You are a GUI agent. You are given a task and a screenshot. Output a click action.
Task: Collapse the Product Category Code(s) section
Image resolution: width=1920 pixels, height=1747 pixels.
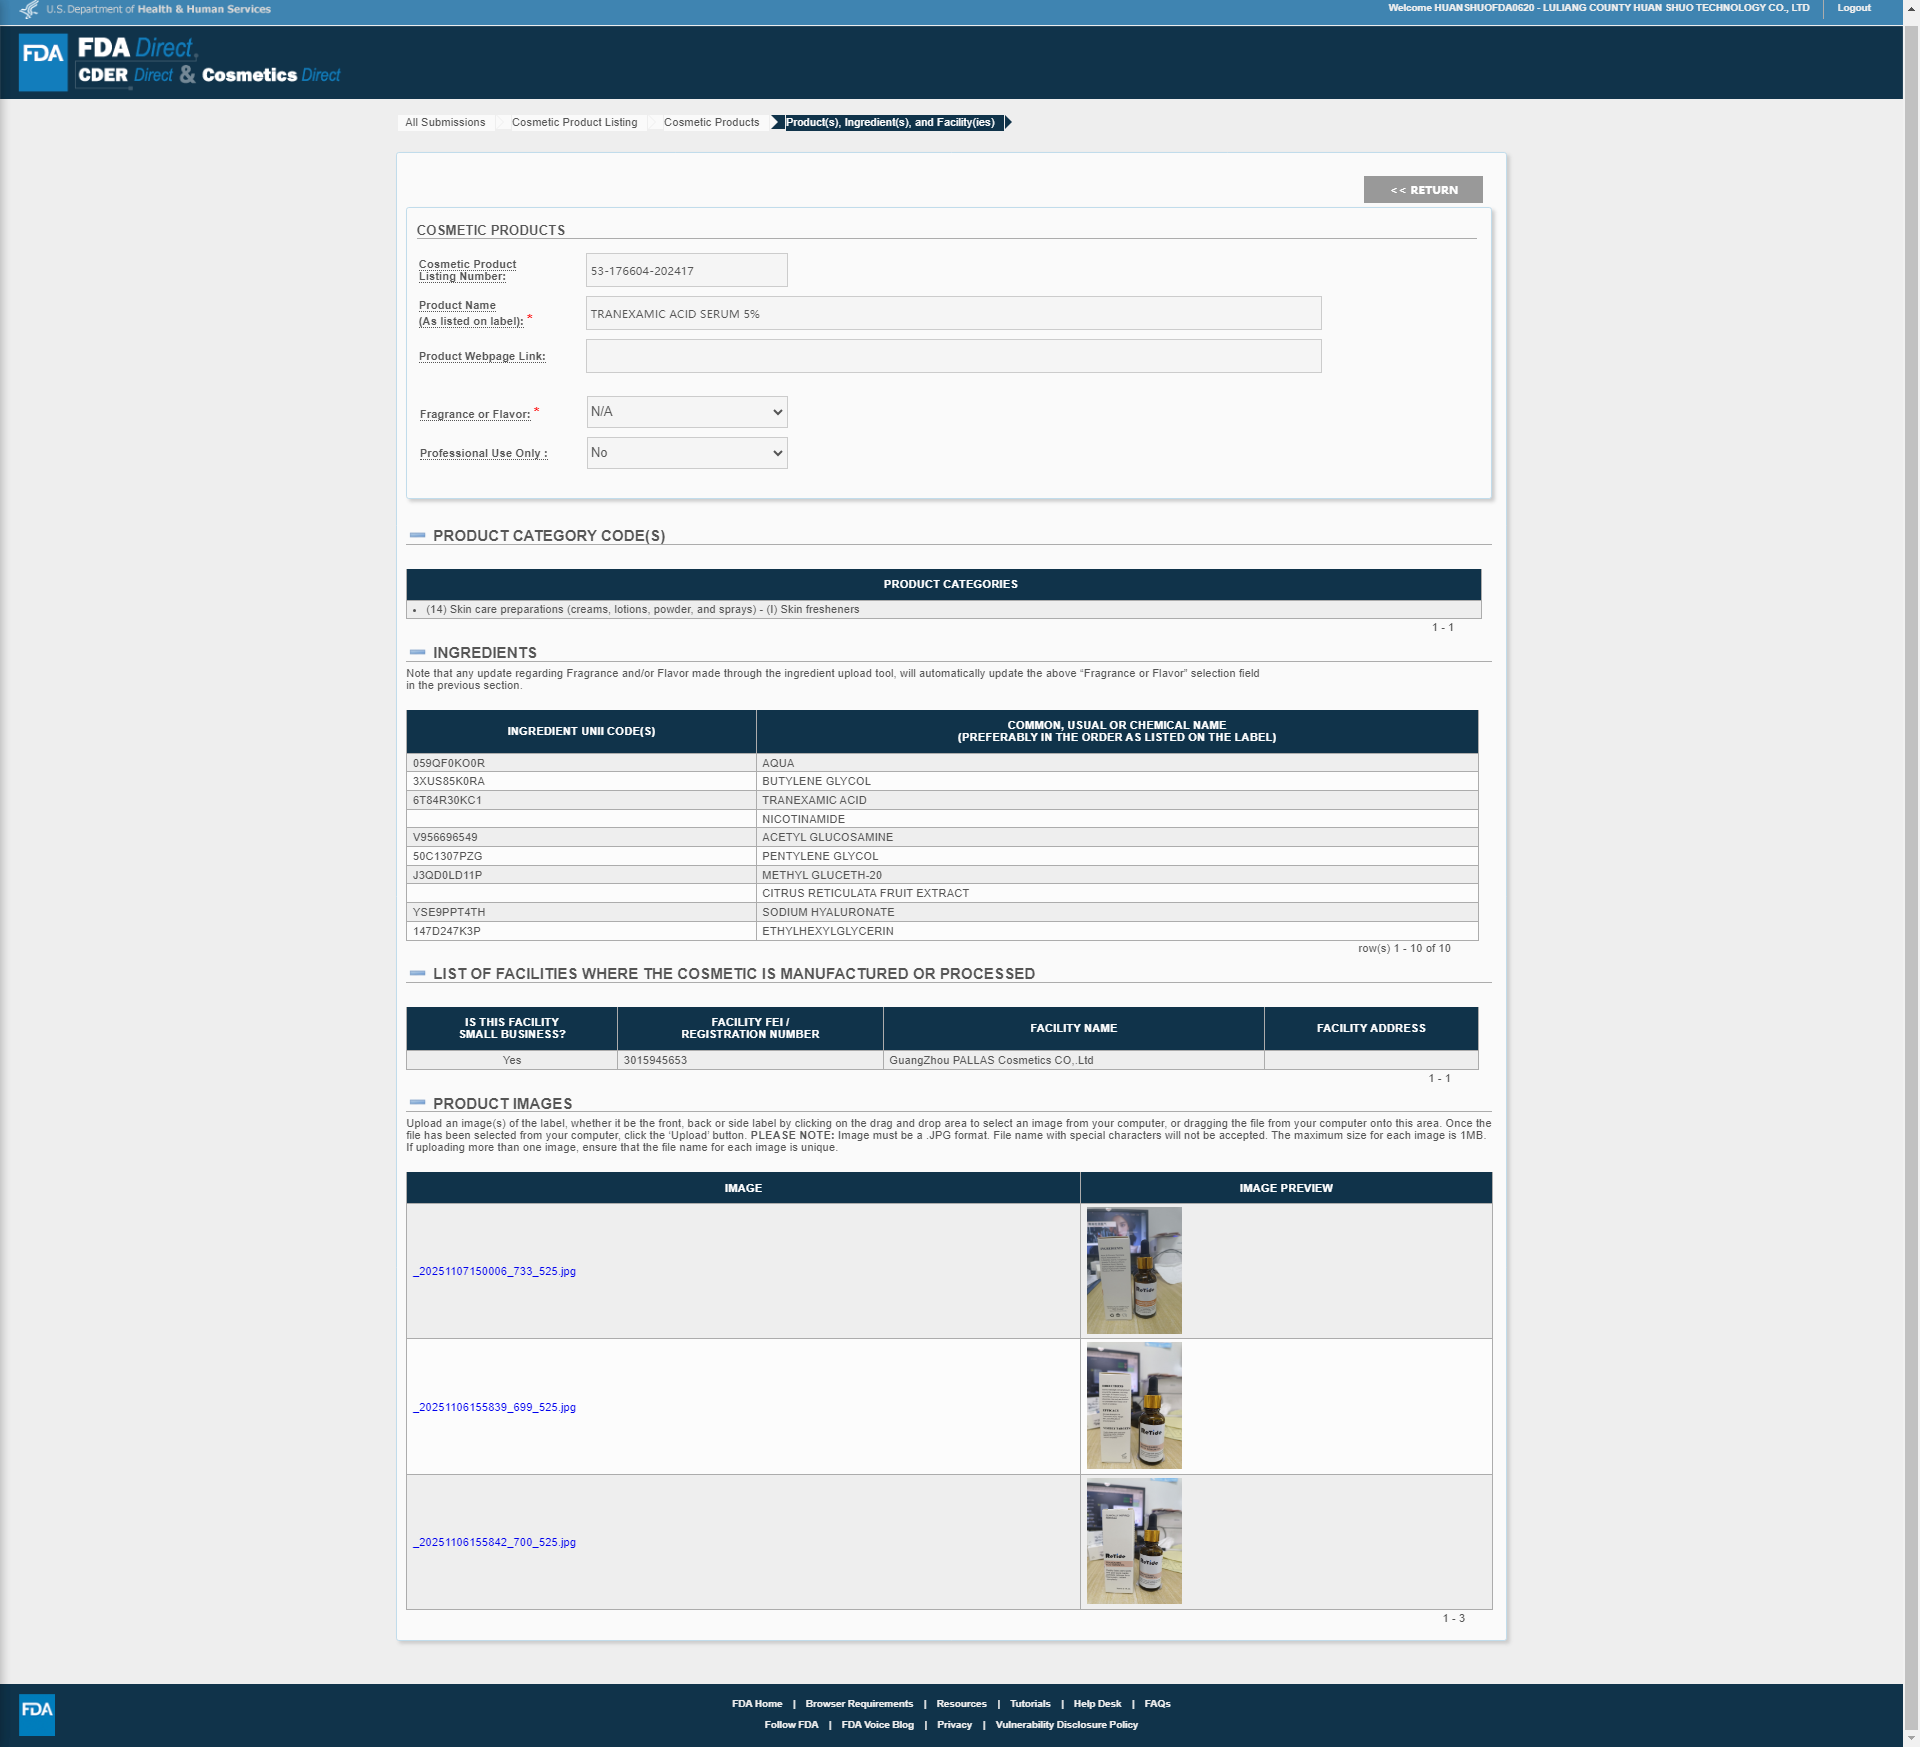click(x=417, y=536)
